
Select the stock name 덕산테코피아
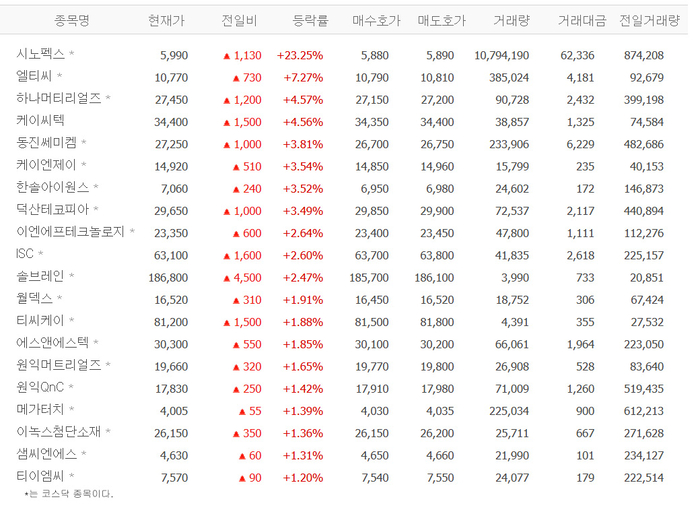pyautogui.click(x=53, y=209)
